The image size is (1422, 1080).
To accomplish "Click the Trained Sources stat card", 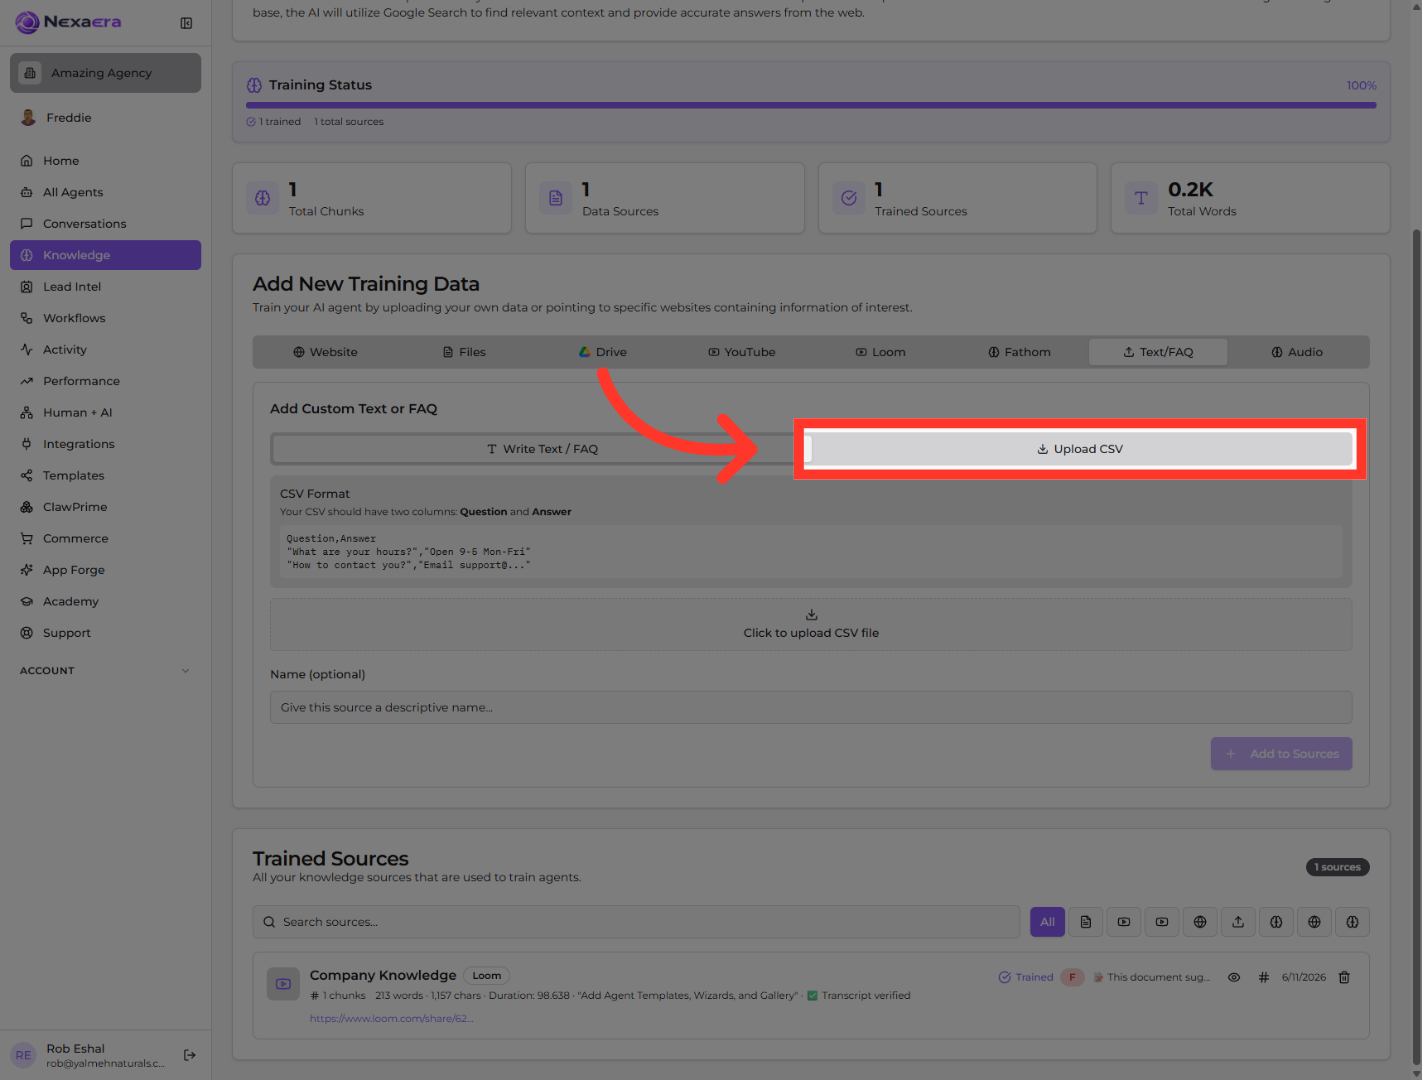I will (x=958, y=198).
